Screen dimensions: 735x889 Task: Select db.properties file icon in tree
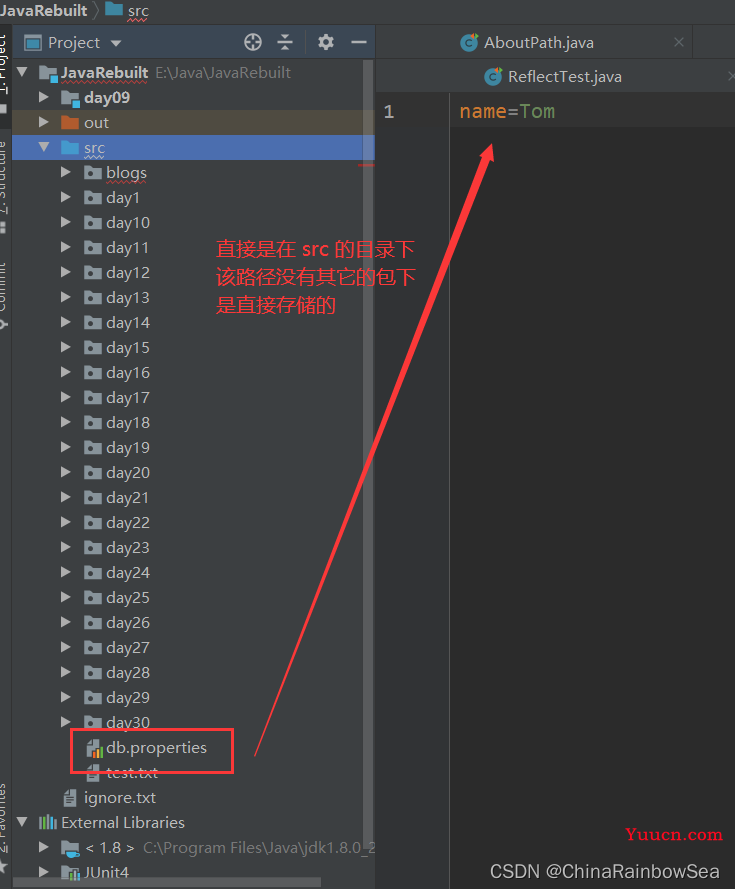pyautogui.click(x=94, y=748)
